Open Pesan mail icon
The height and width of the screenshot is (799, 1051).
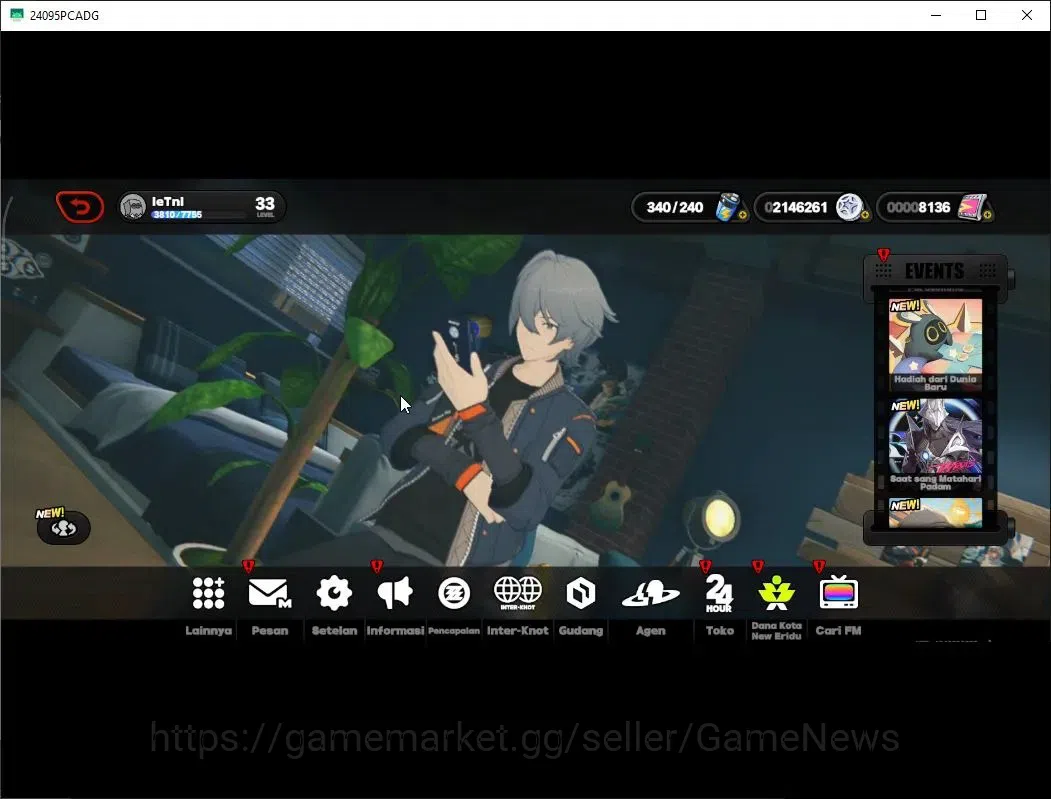[x=269, y=593]
